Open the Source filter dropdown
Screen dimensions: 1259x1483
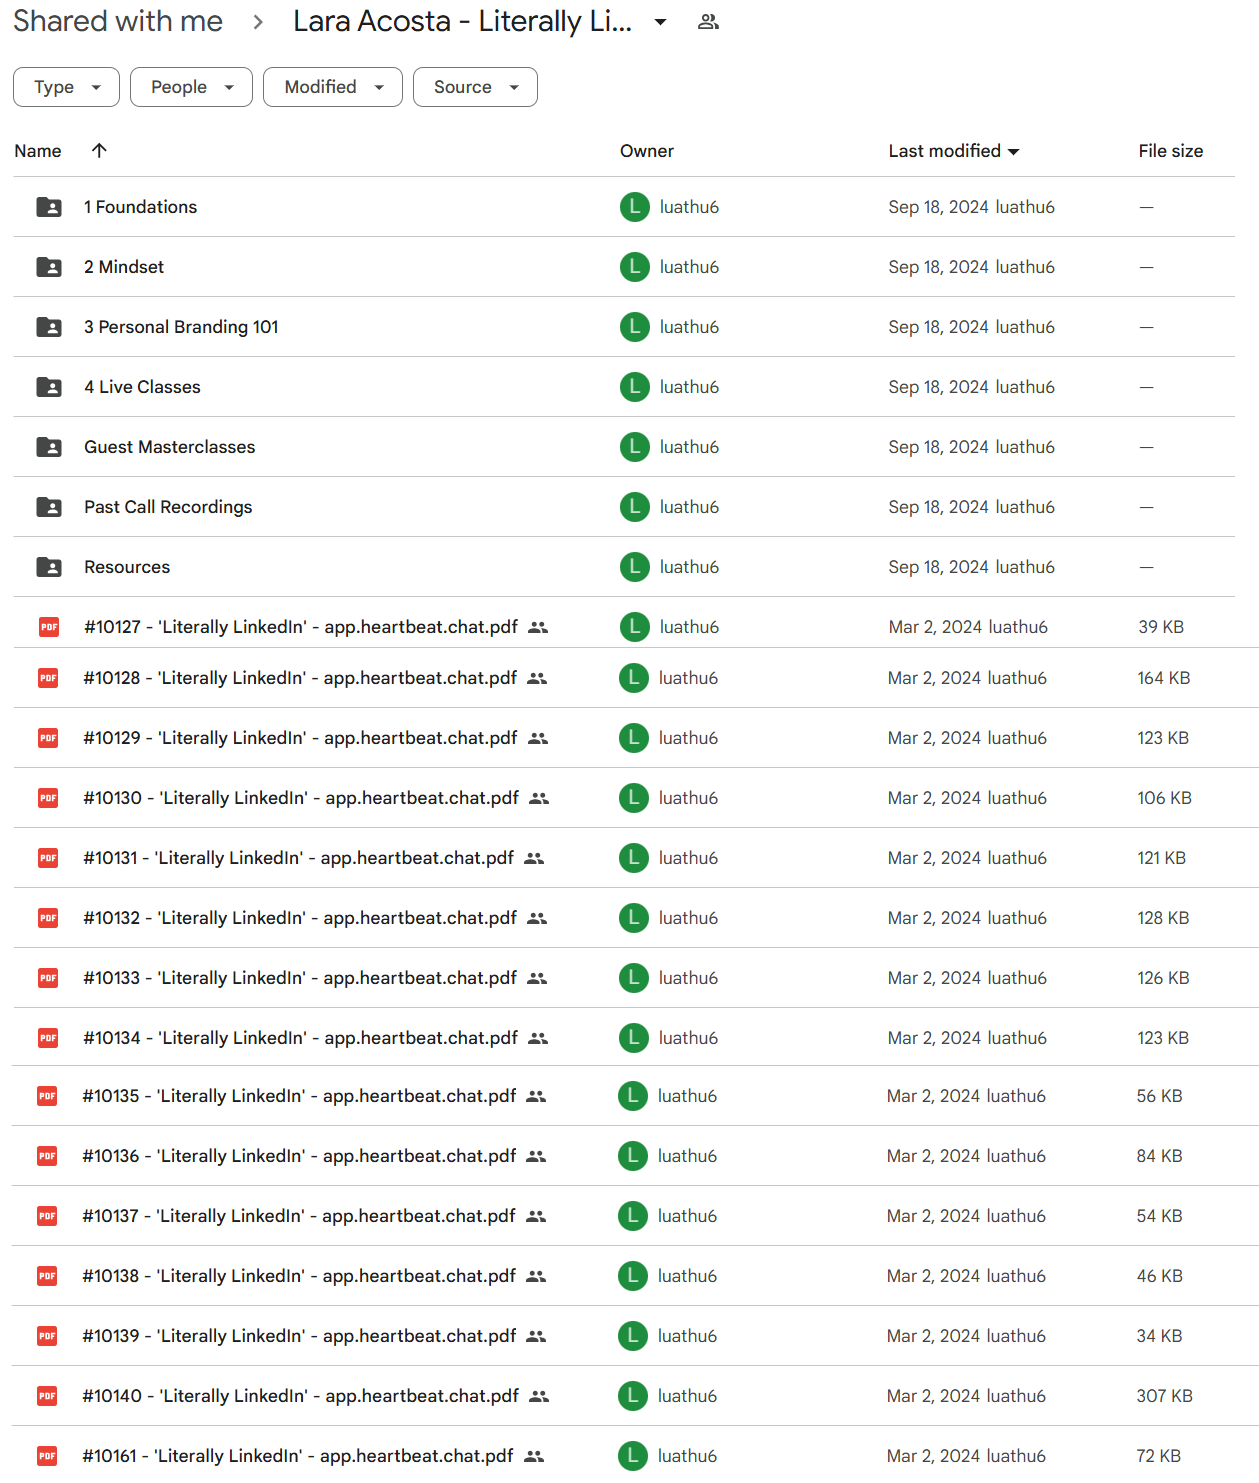coord(475,87)
